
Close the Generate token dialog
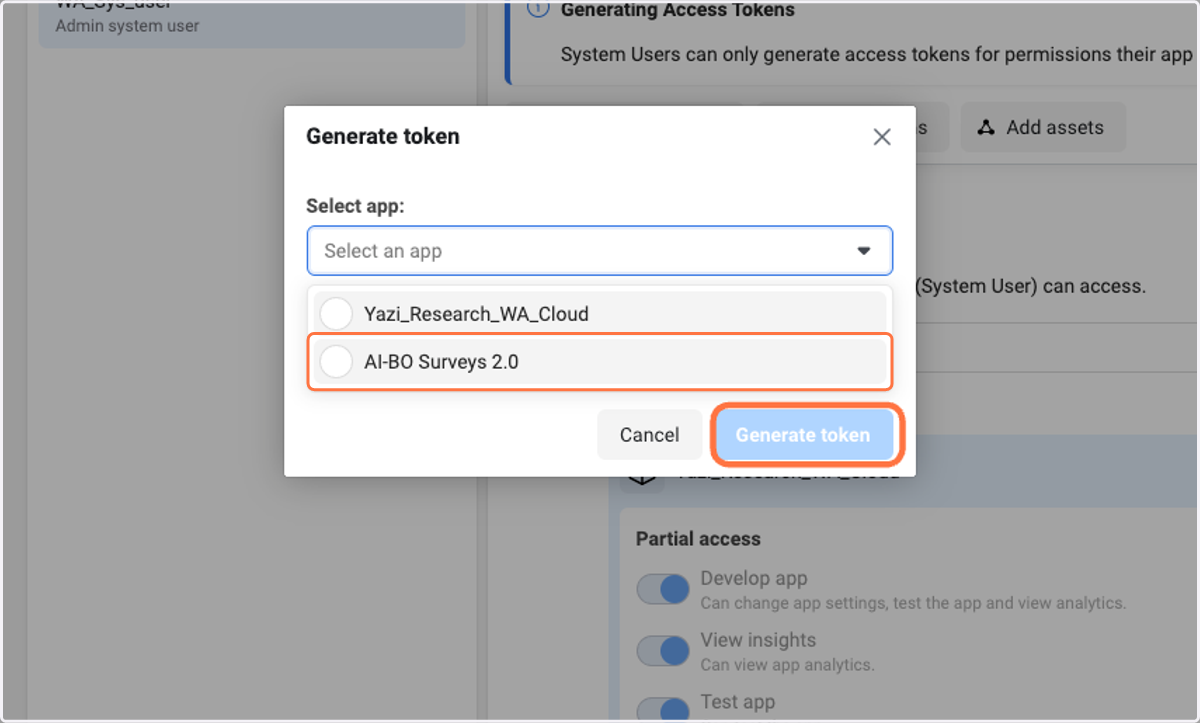881,137
